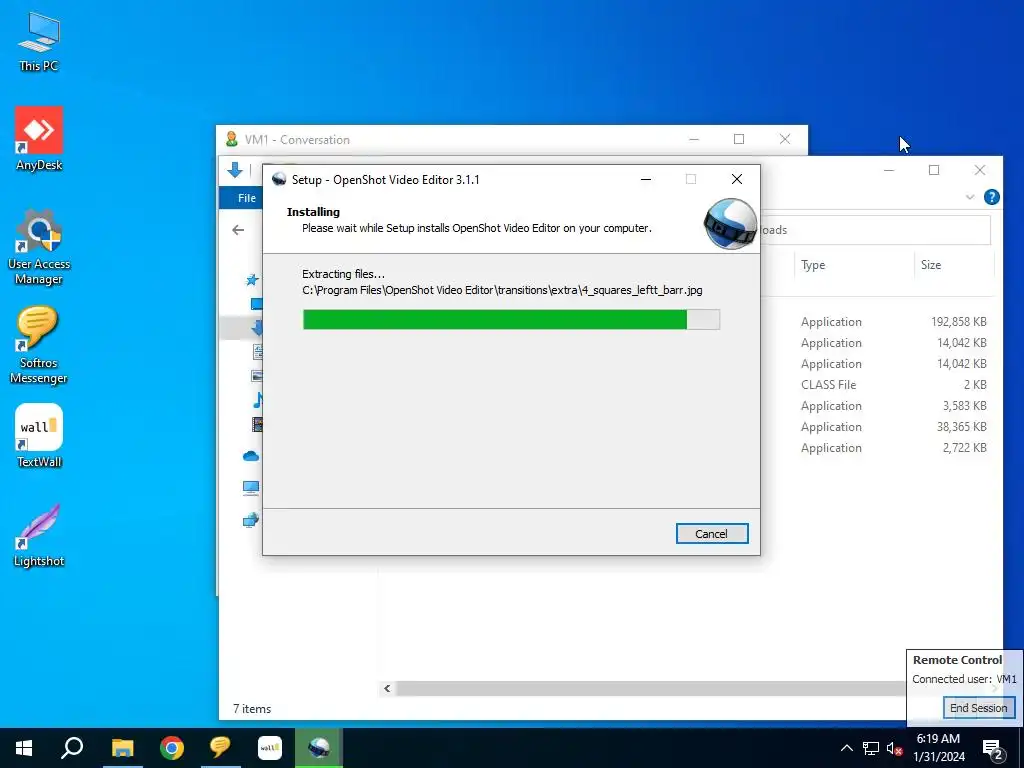Click Explorer help question mark icon

pos(991,197)
